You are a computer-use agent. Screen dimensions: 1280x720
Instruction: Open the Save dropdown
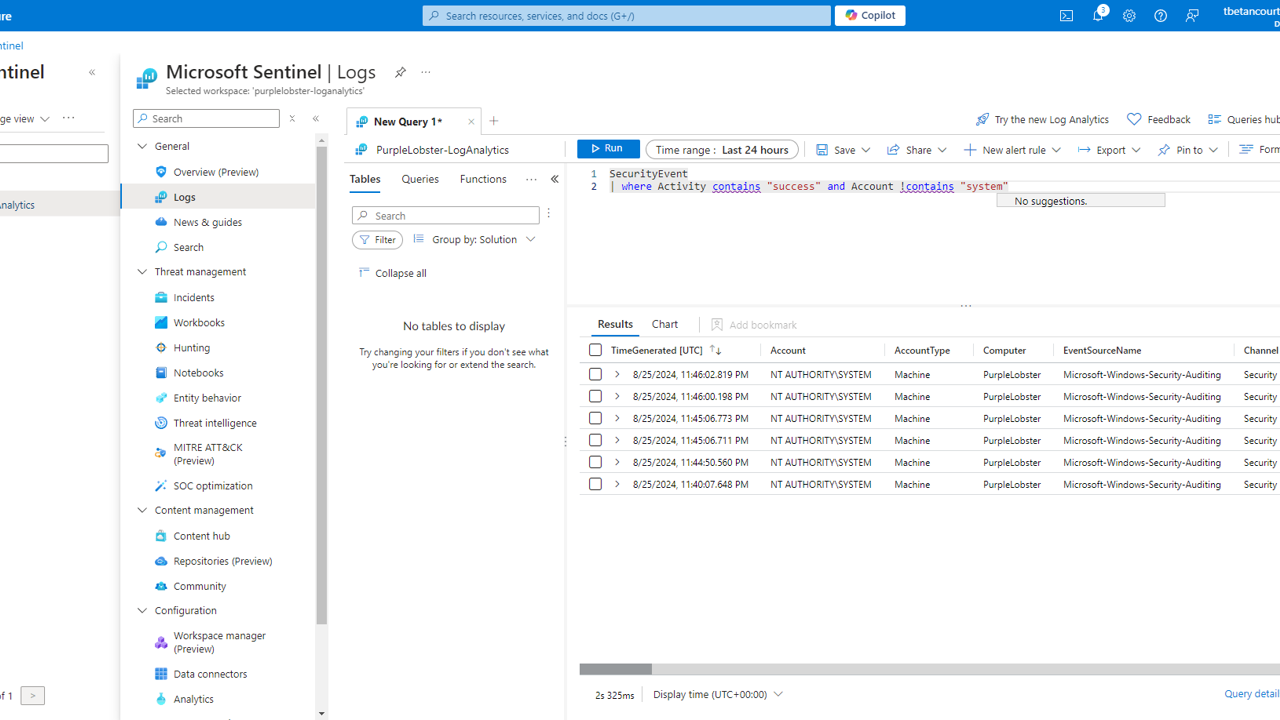tap(843, 150)
